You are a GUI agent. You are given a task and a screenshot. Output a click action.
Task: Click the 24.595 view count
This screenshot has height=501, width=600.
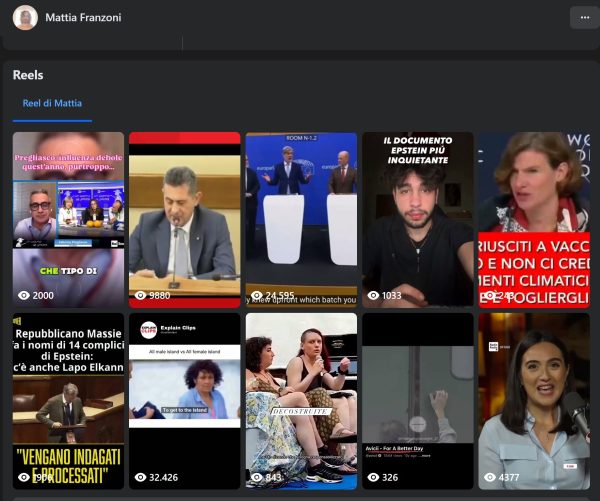pyautogui.click(x=280, y=295)
